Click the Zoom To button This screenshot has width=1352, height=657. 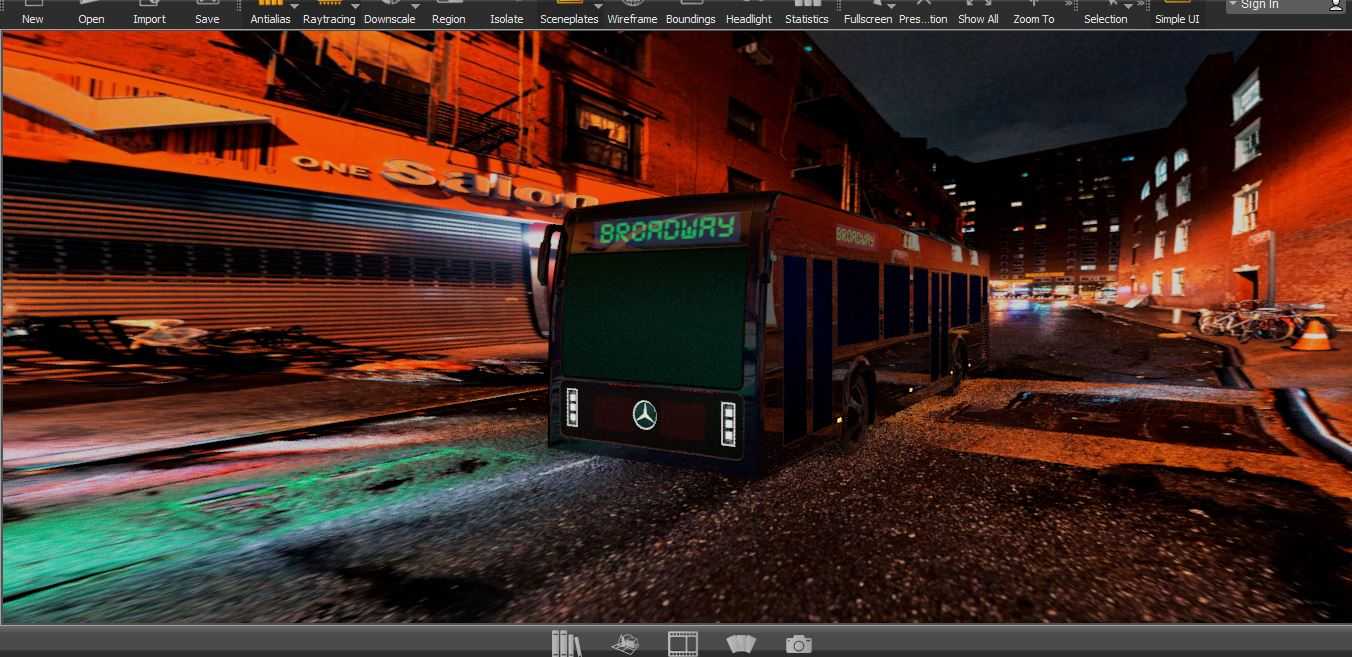[1034, 13]
